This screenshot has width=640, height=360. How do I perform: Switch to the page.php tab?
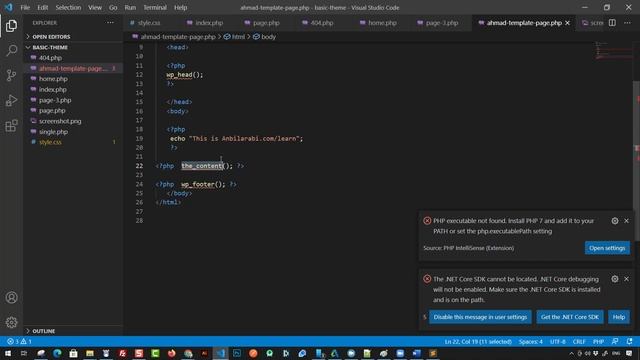266,23
